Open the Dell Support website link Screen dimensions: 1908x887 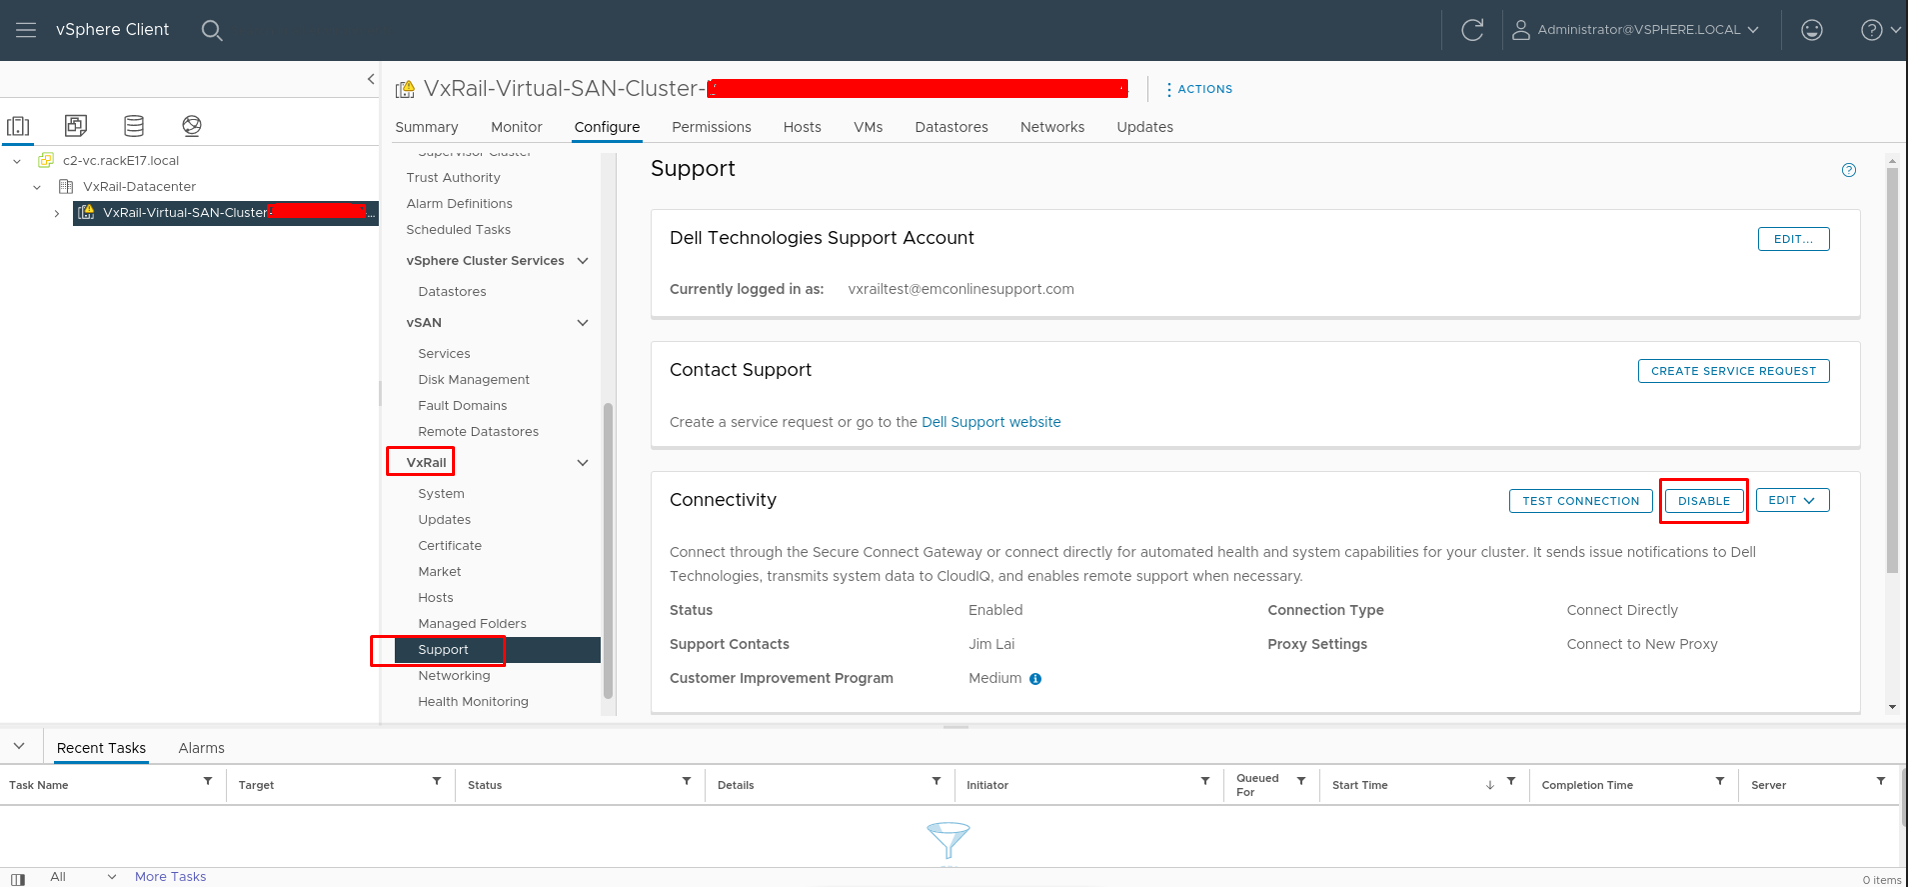pos(991,422)
